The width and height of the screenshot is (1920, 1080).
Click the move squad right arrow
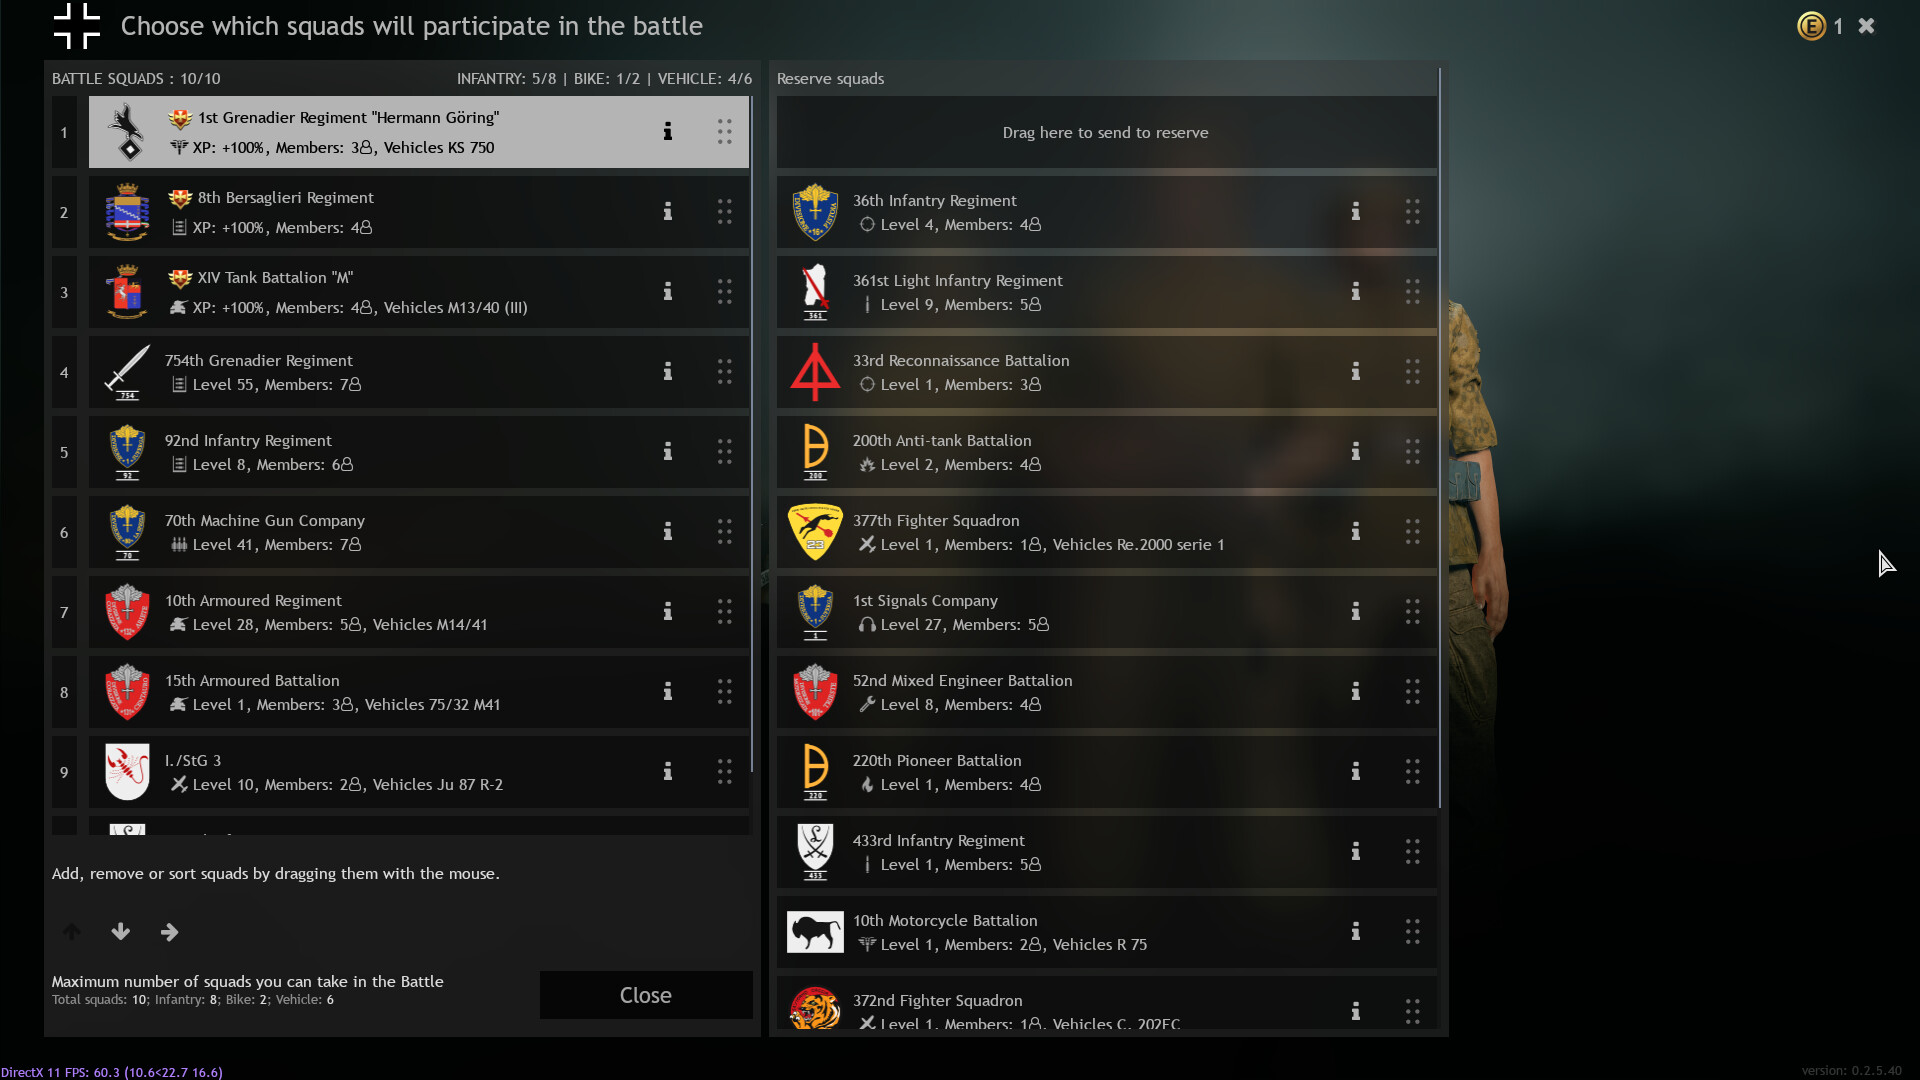click(169, 932)
